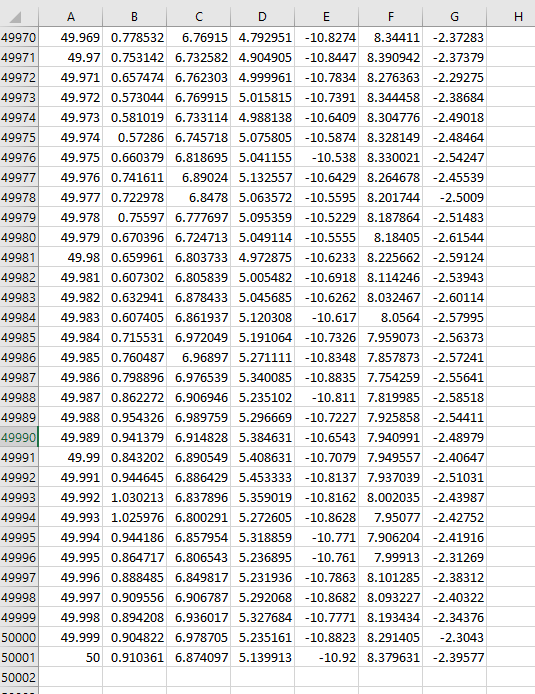
Task: Click cell containing 8.18405
Action: pyautogui.click(x=391, y=238)
